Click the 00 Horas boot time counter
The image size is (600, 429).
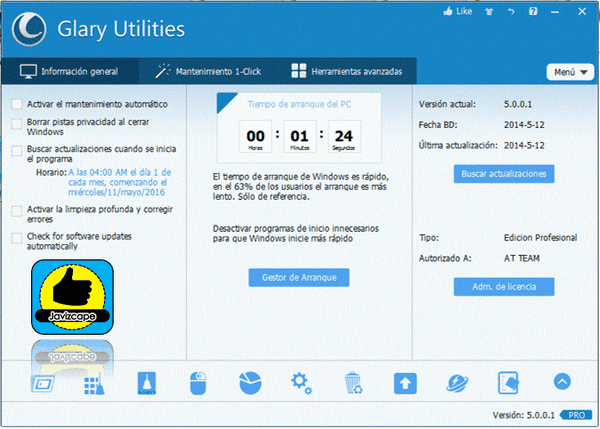255,137
